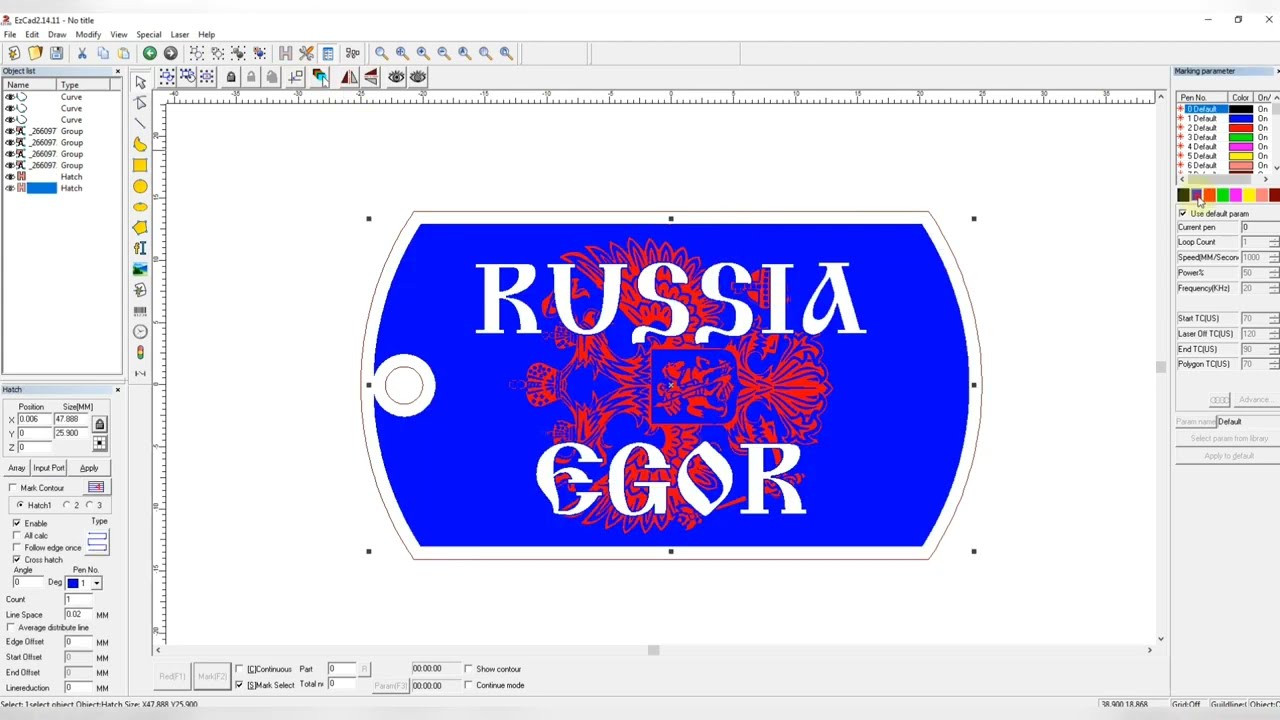This screenshot has height=720, width=1280.
Task: Select the ellipse draw tool
Action: click(140, 207)
